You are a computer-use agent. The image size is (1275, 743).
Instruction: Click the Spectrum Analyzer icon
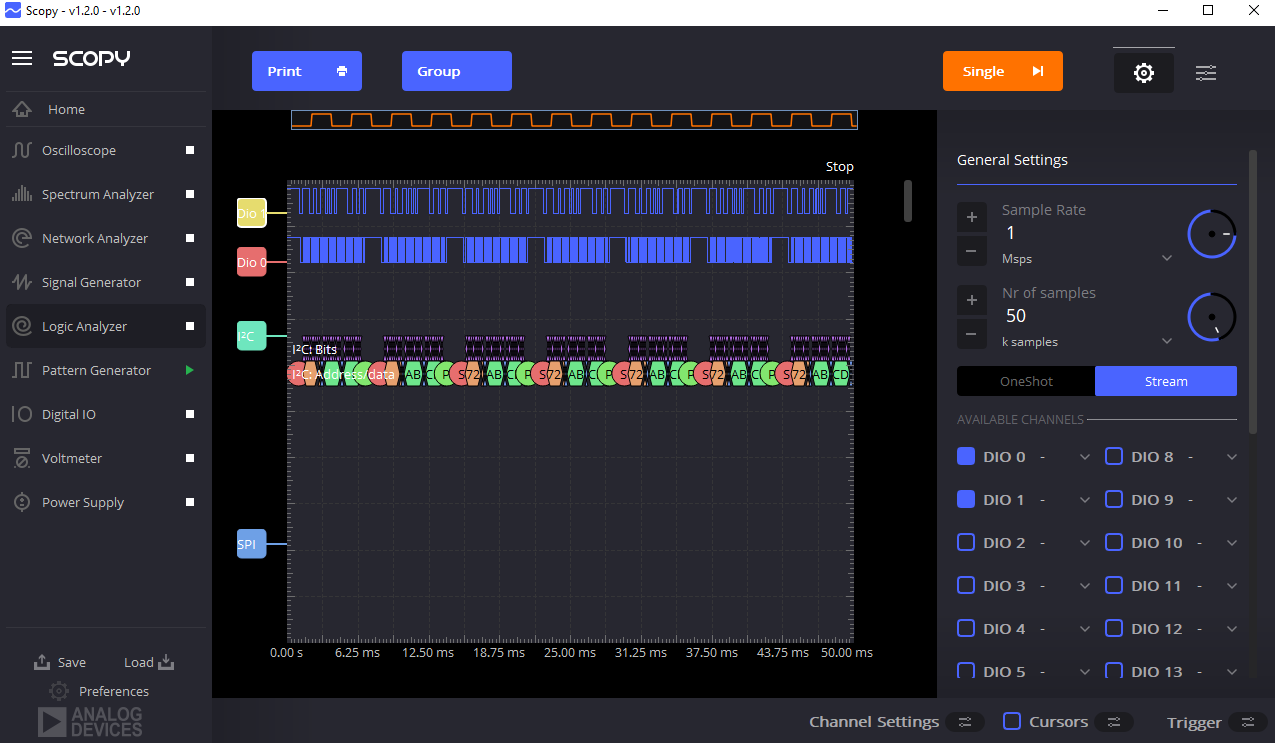point(22,194)
